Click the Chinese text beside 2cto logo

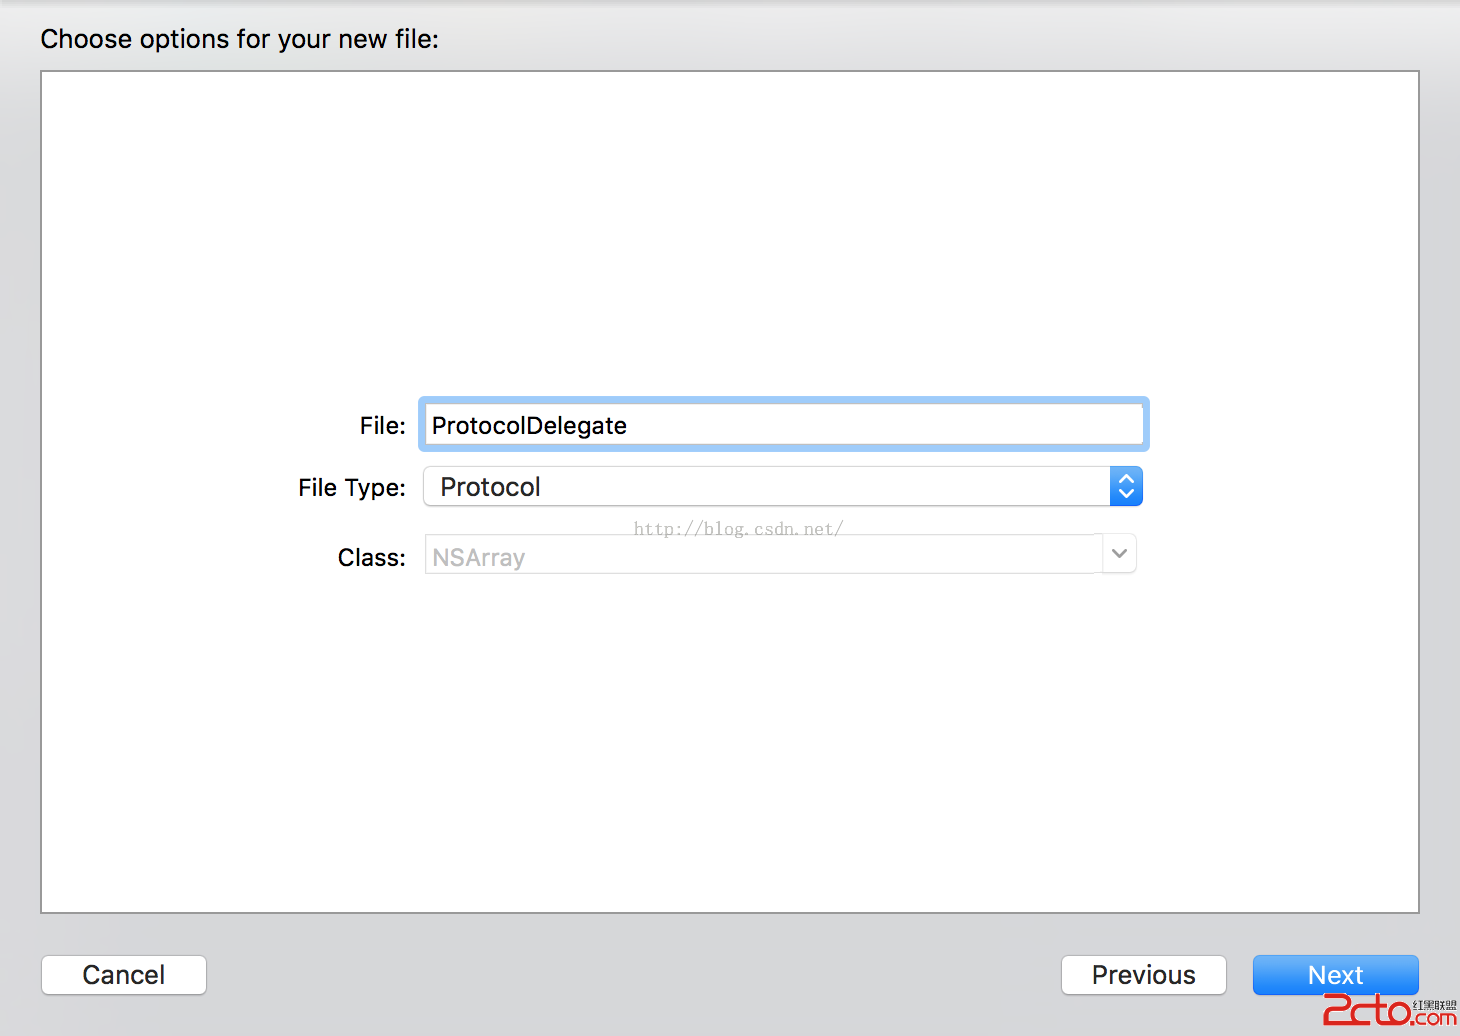coord(1435,1004)
